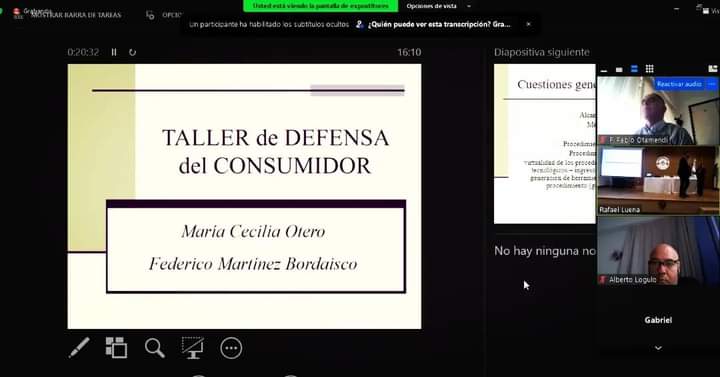Toggle black out slide show screen
Viewport: 720px width, 377px height.
tap(193, 348)
